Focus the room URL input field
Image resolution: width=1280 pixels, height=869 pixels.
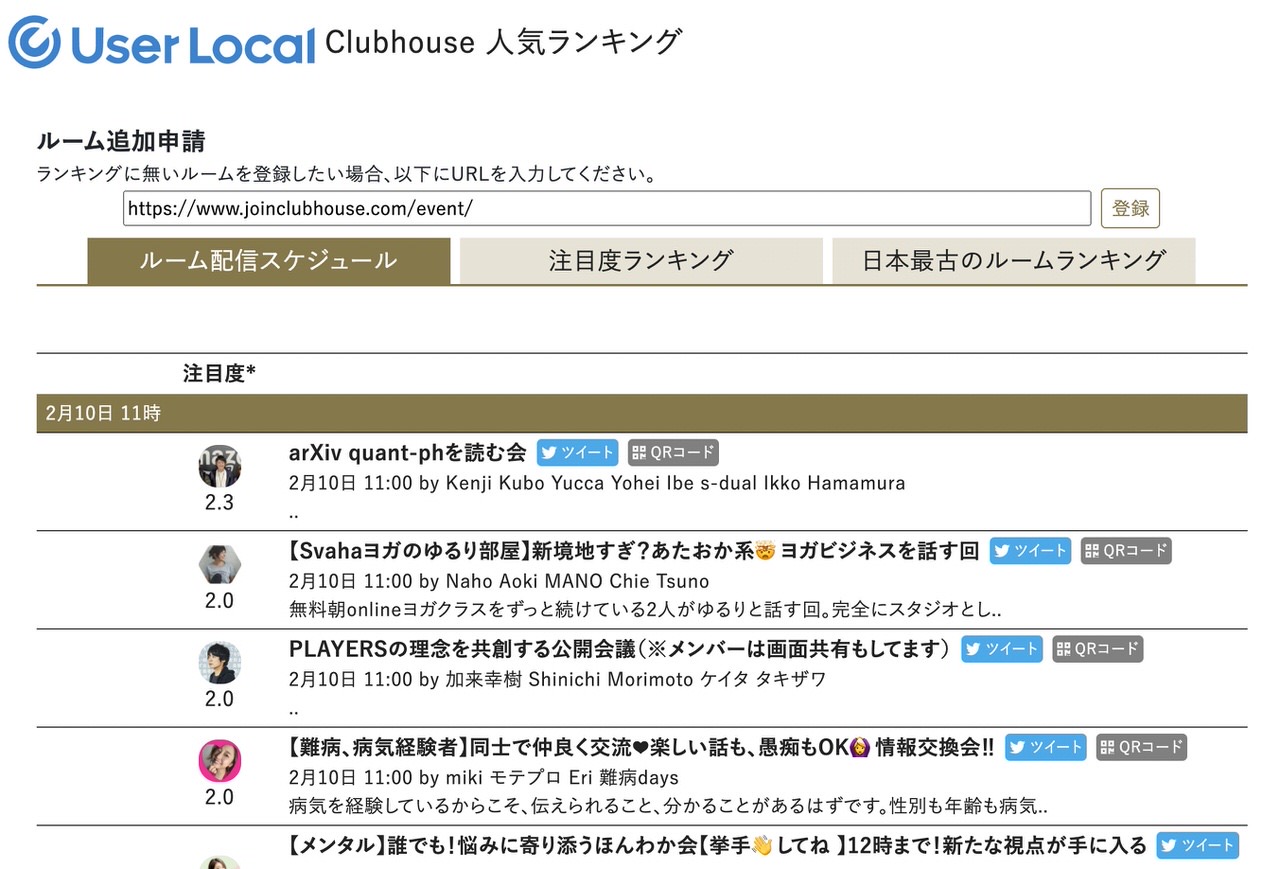coord(607,208)
